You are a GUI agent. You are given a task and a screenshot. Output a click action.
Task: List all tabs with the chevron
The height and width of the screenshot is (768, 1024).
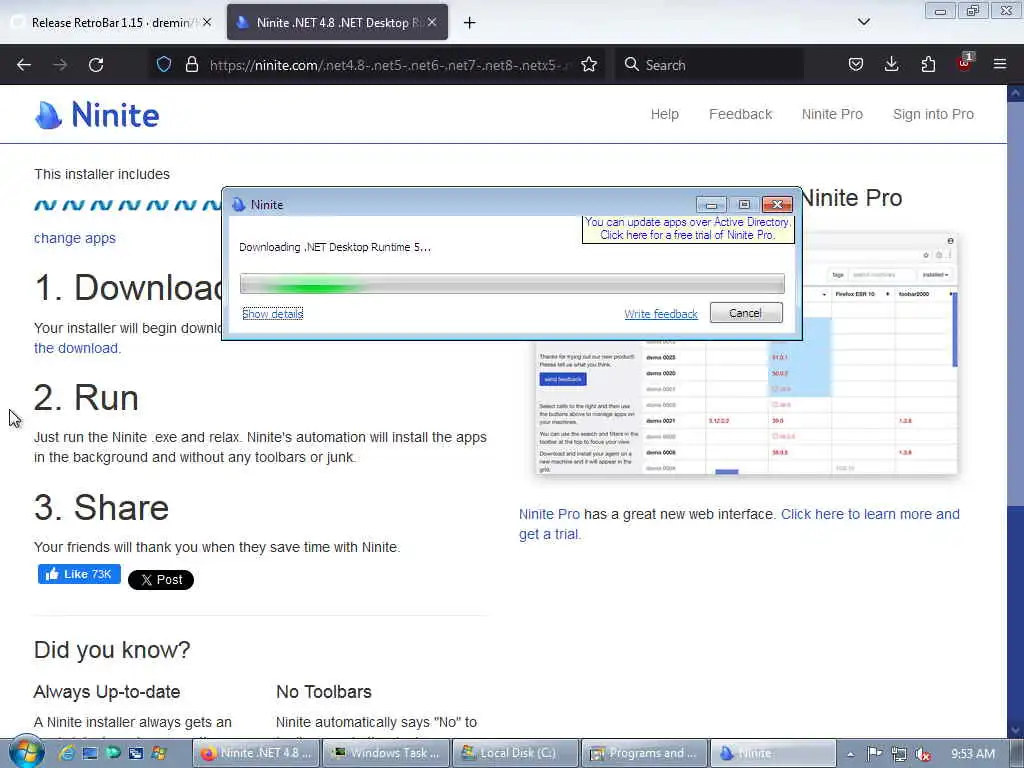(863, 22)
